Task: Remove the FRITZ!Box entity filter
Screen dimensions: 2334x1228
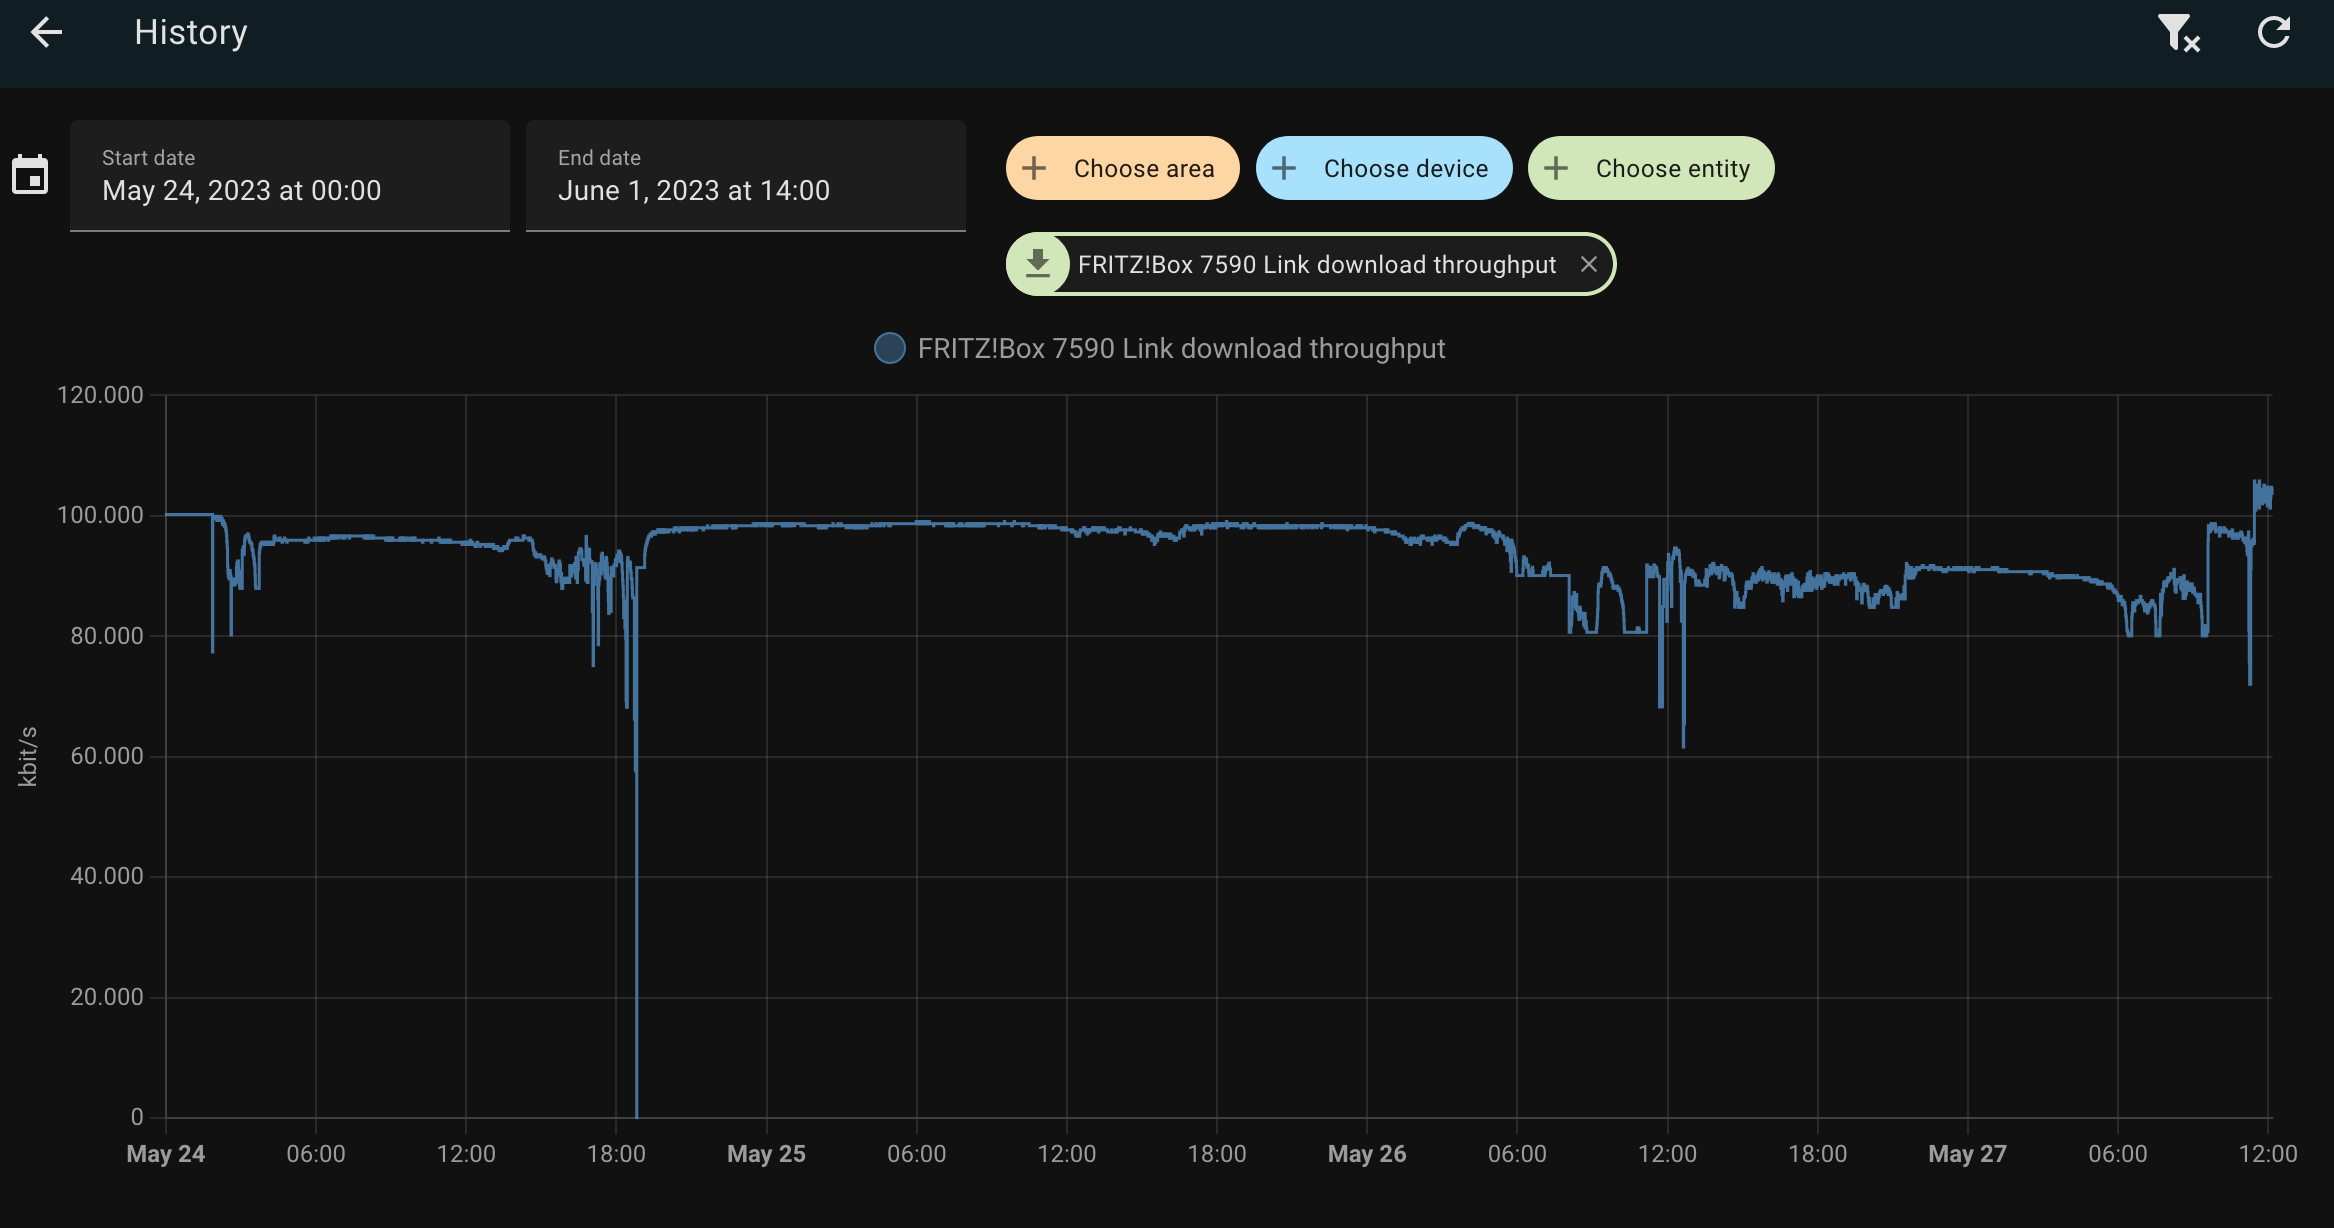Action: pos(1590,263)
